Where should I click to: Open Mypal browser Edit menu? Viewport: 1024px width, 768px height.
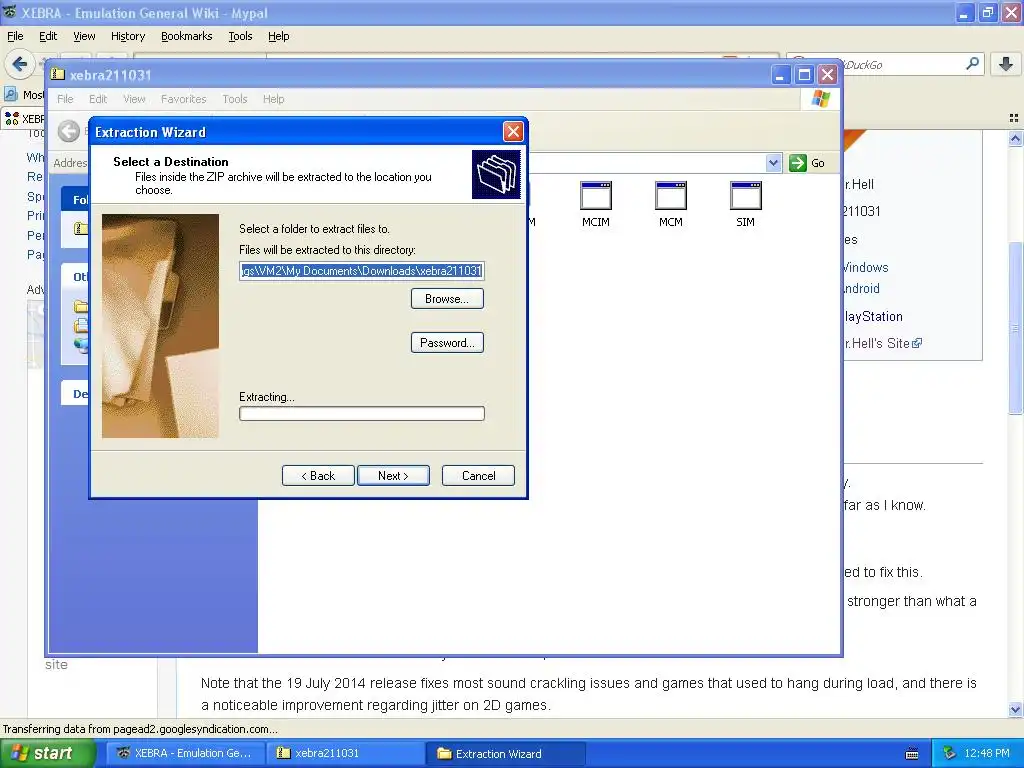48,36
